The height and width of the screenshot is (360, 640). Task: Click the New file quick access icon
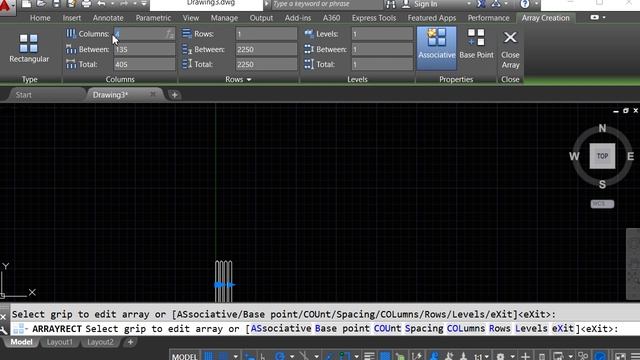[27, 4]
